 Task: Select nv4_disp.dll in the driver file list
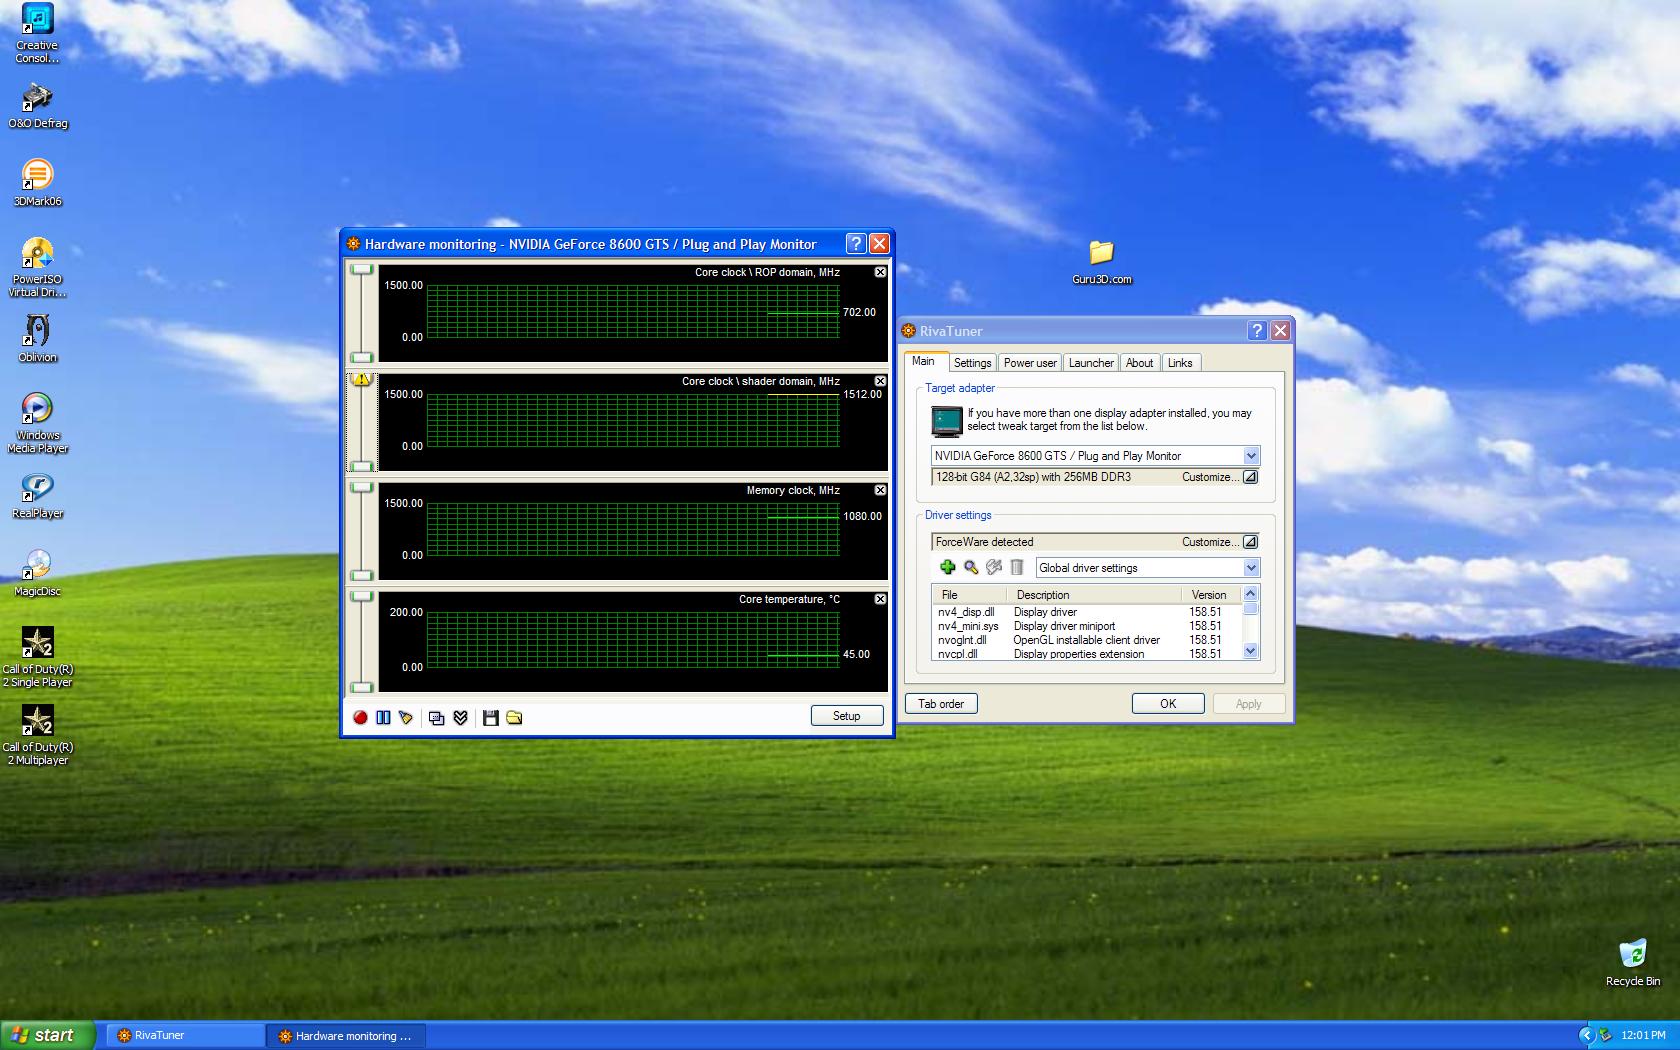coord(966,612)
